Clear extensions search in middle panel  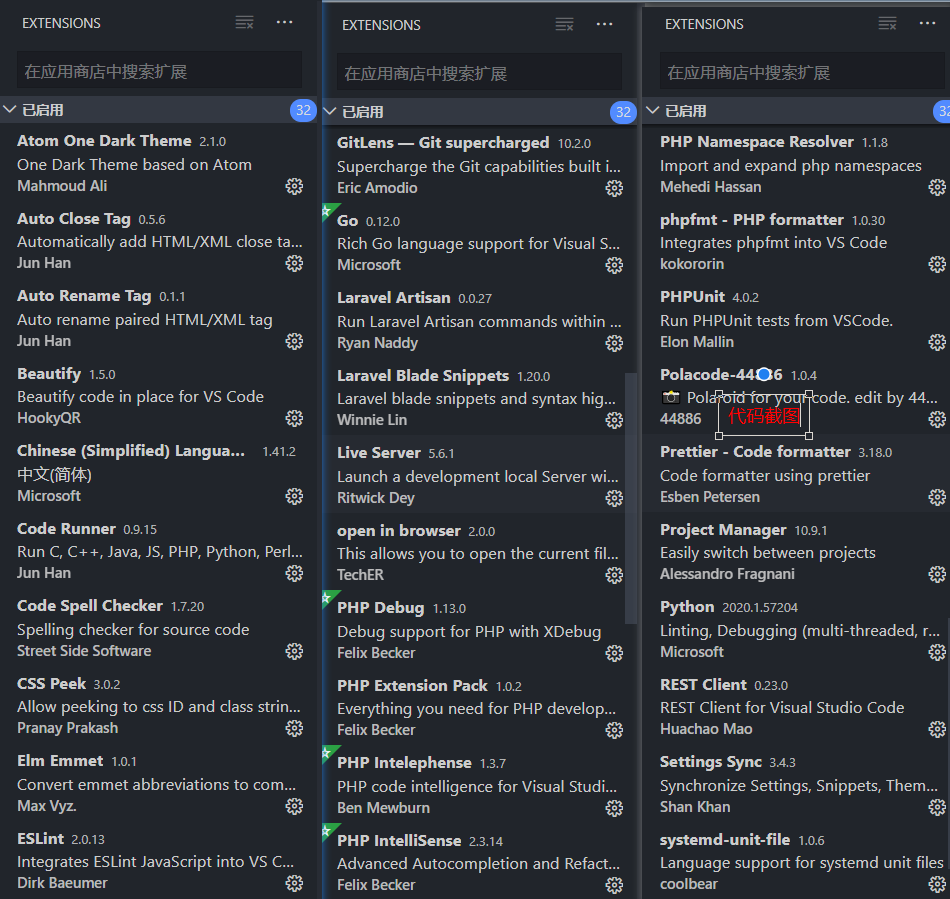click(x=565, y=25)
